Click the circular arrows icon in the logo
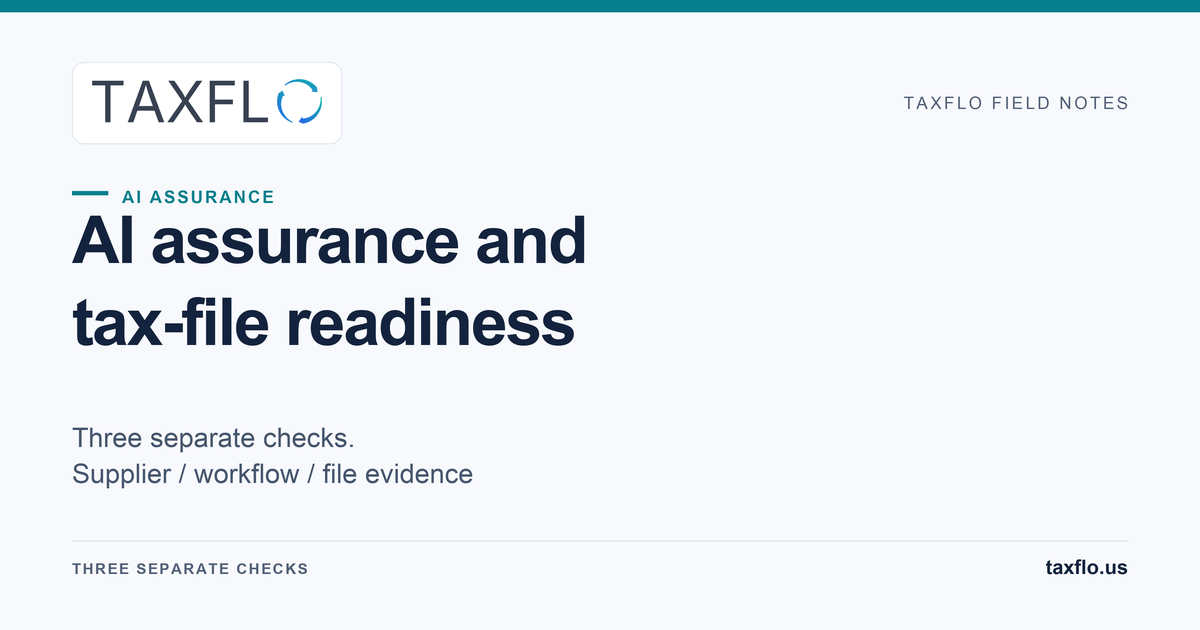Viewport: 1200px width, 630px height. [299, 103]
